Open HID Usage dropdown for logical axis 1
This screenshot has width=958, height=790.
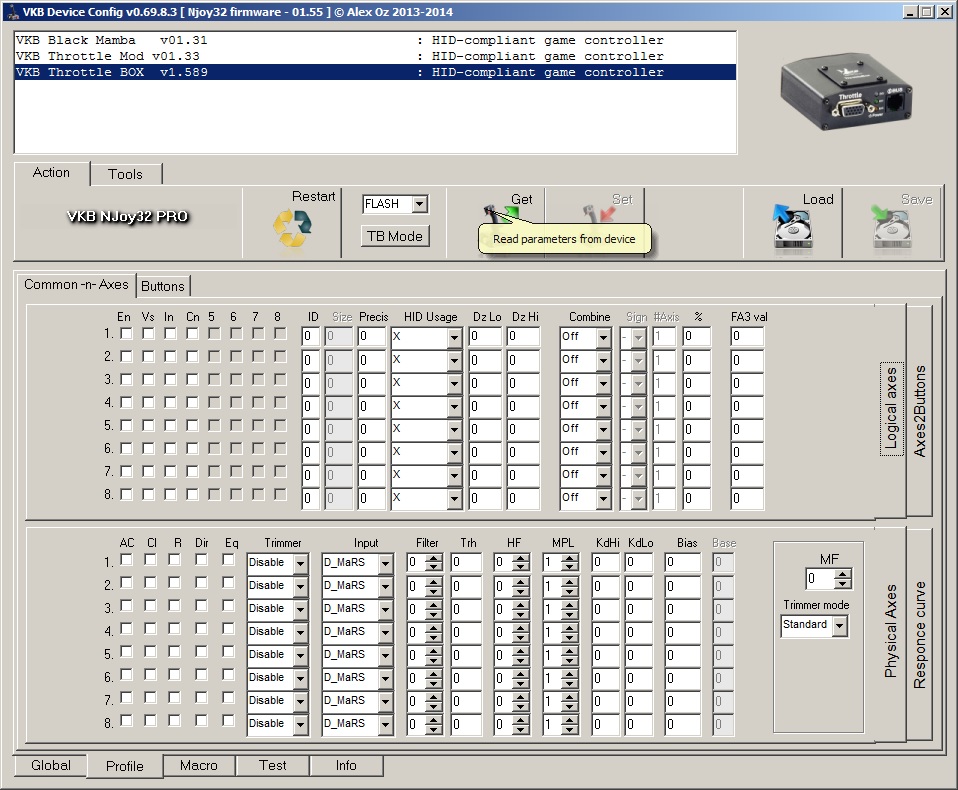click(x=454, y=337)
